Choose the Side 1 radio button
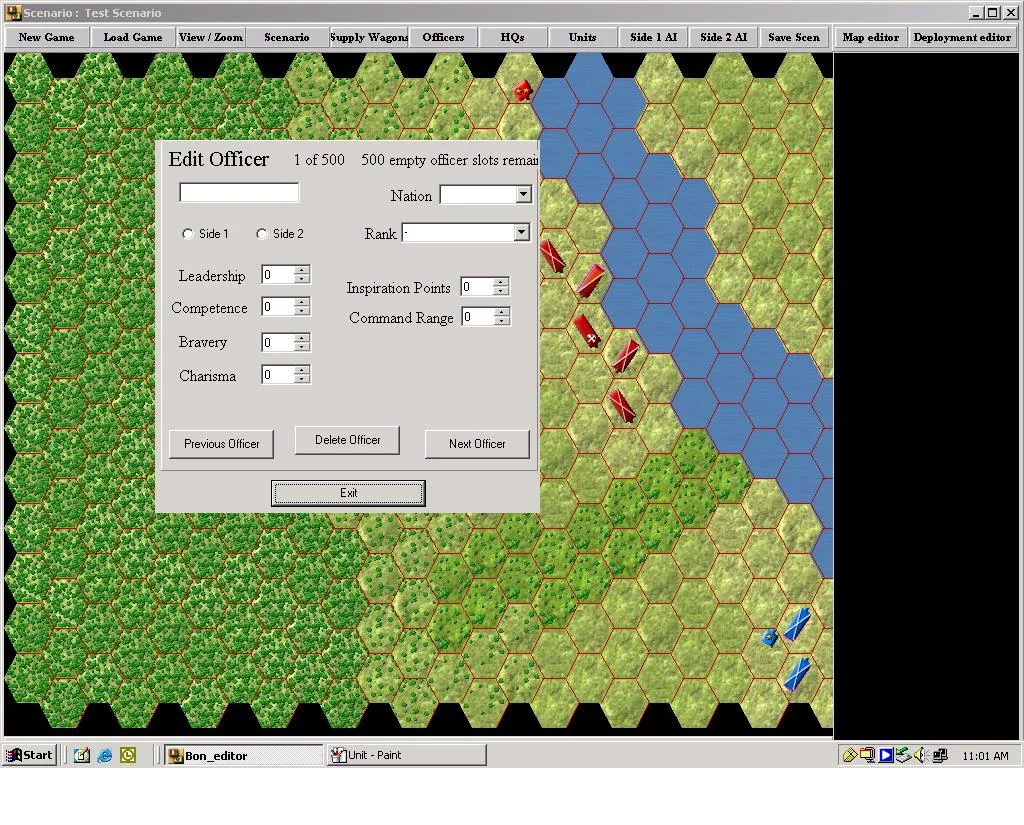The height and width of the screenshot is (825, 1024). pyautogui.click(x=188, y=234)
